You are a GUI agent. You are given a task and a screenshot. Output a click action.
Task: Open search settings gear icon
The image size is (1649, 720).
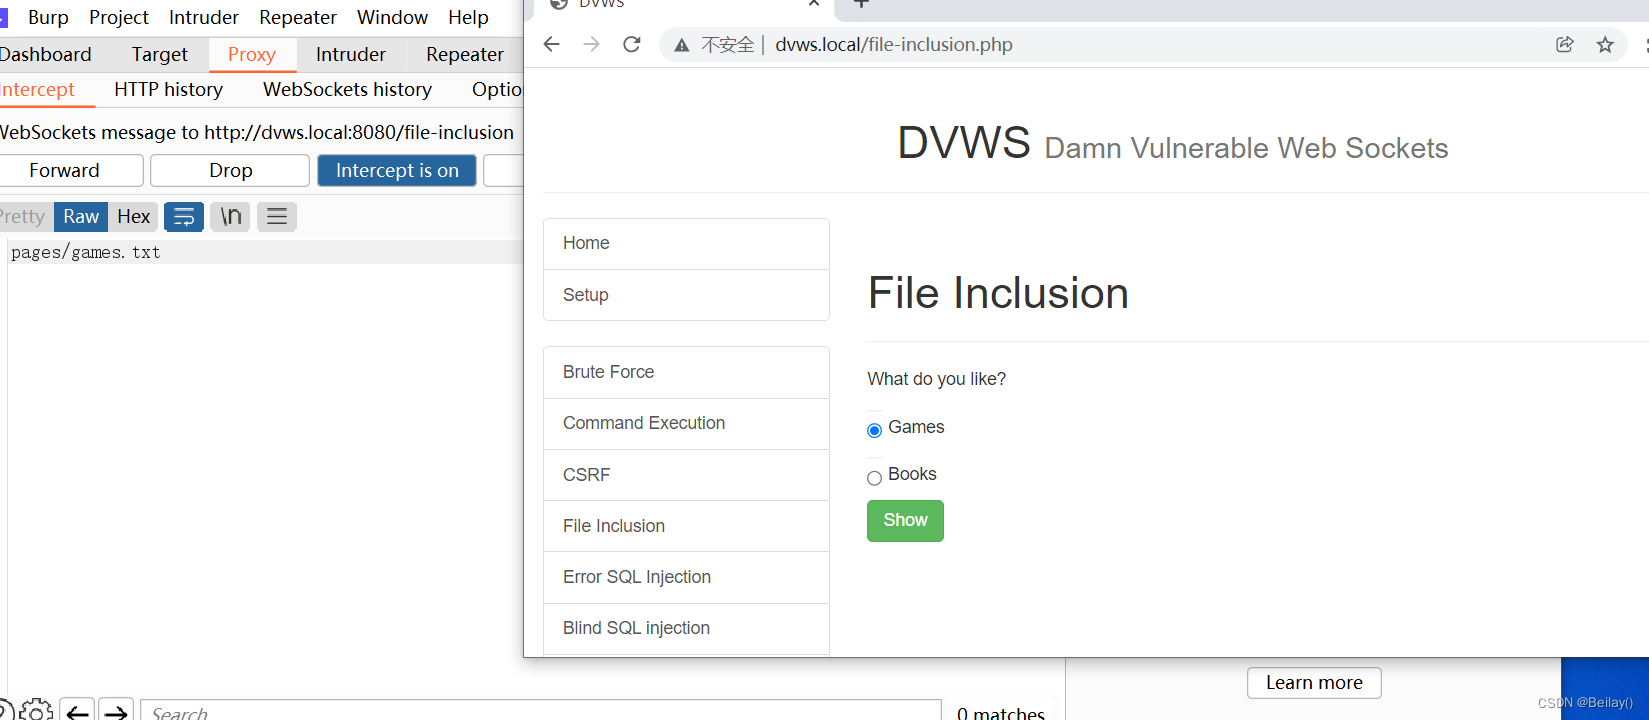pyautogui.click(x=37, y=711)
